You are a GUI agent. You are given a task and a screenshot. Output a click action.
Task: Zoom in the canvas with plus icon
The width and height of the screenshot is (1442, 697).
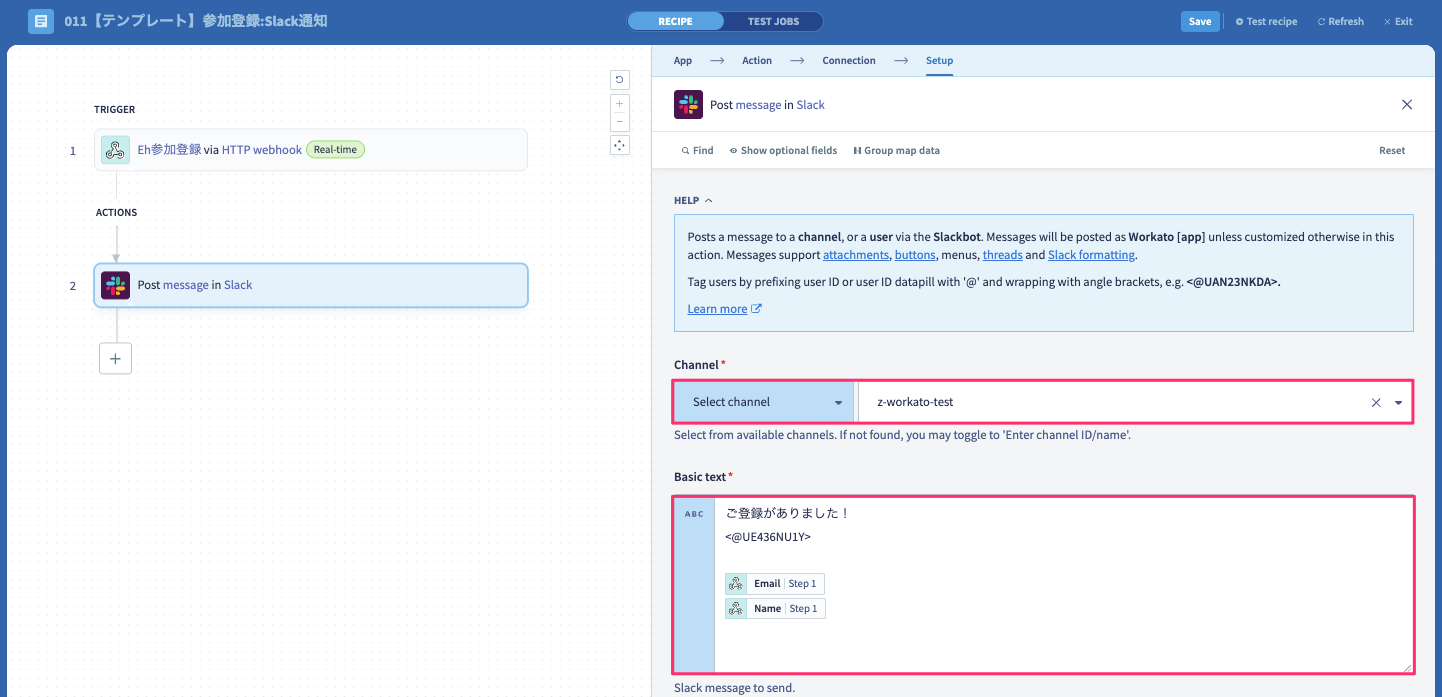pyautogui.click(x=619, y=103)
